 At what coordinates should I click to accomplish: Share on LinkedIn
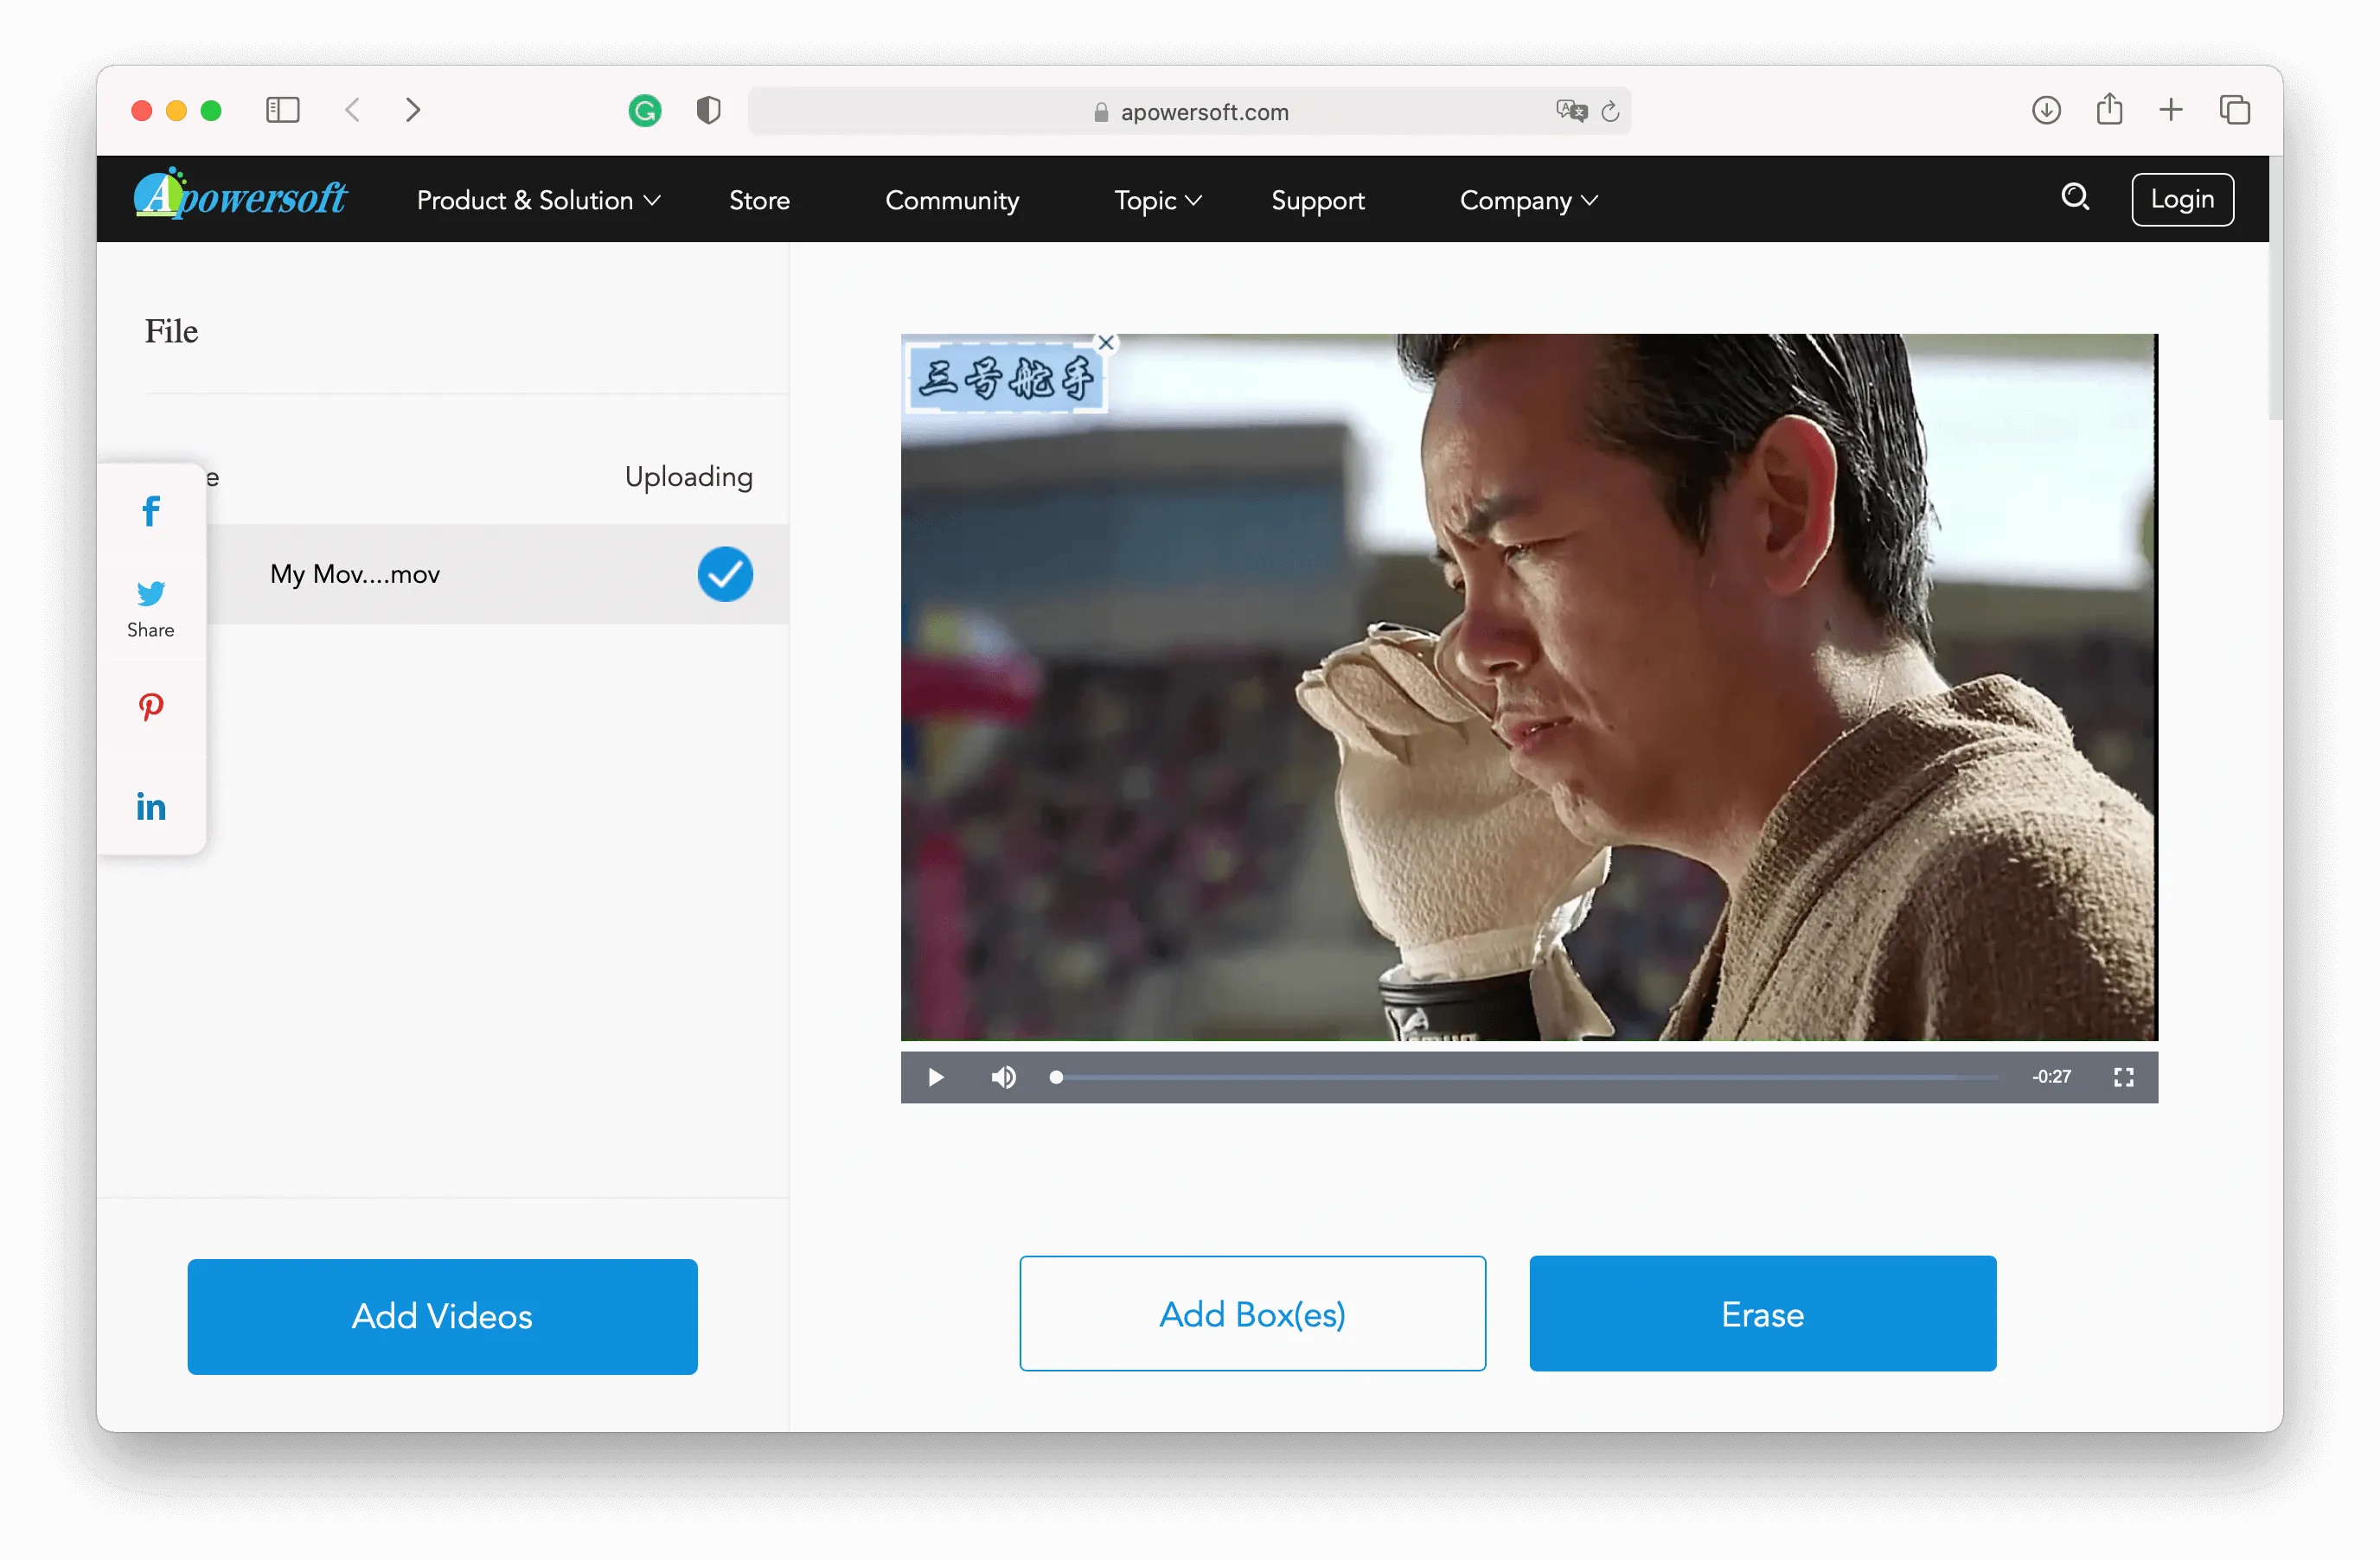pos(151,806)
